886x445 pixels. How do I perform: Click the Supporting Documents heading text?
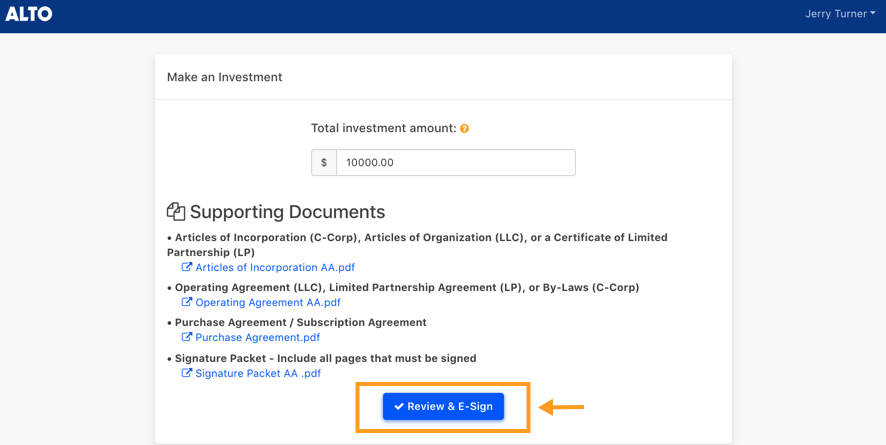pyautogui.click(x=288, y=212)
